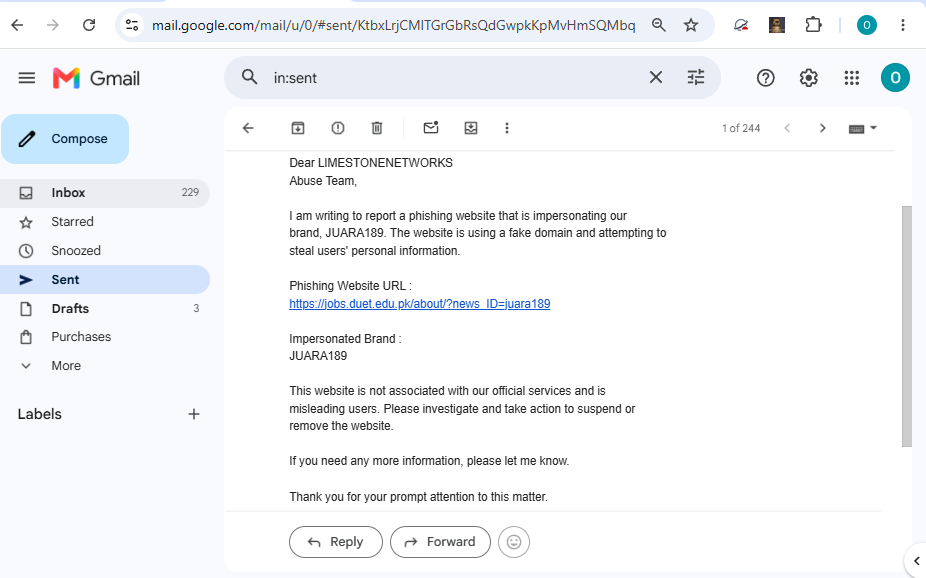Open the Google apps grid
Screen dimensions: 926x578
[852, 78]
